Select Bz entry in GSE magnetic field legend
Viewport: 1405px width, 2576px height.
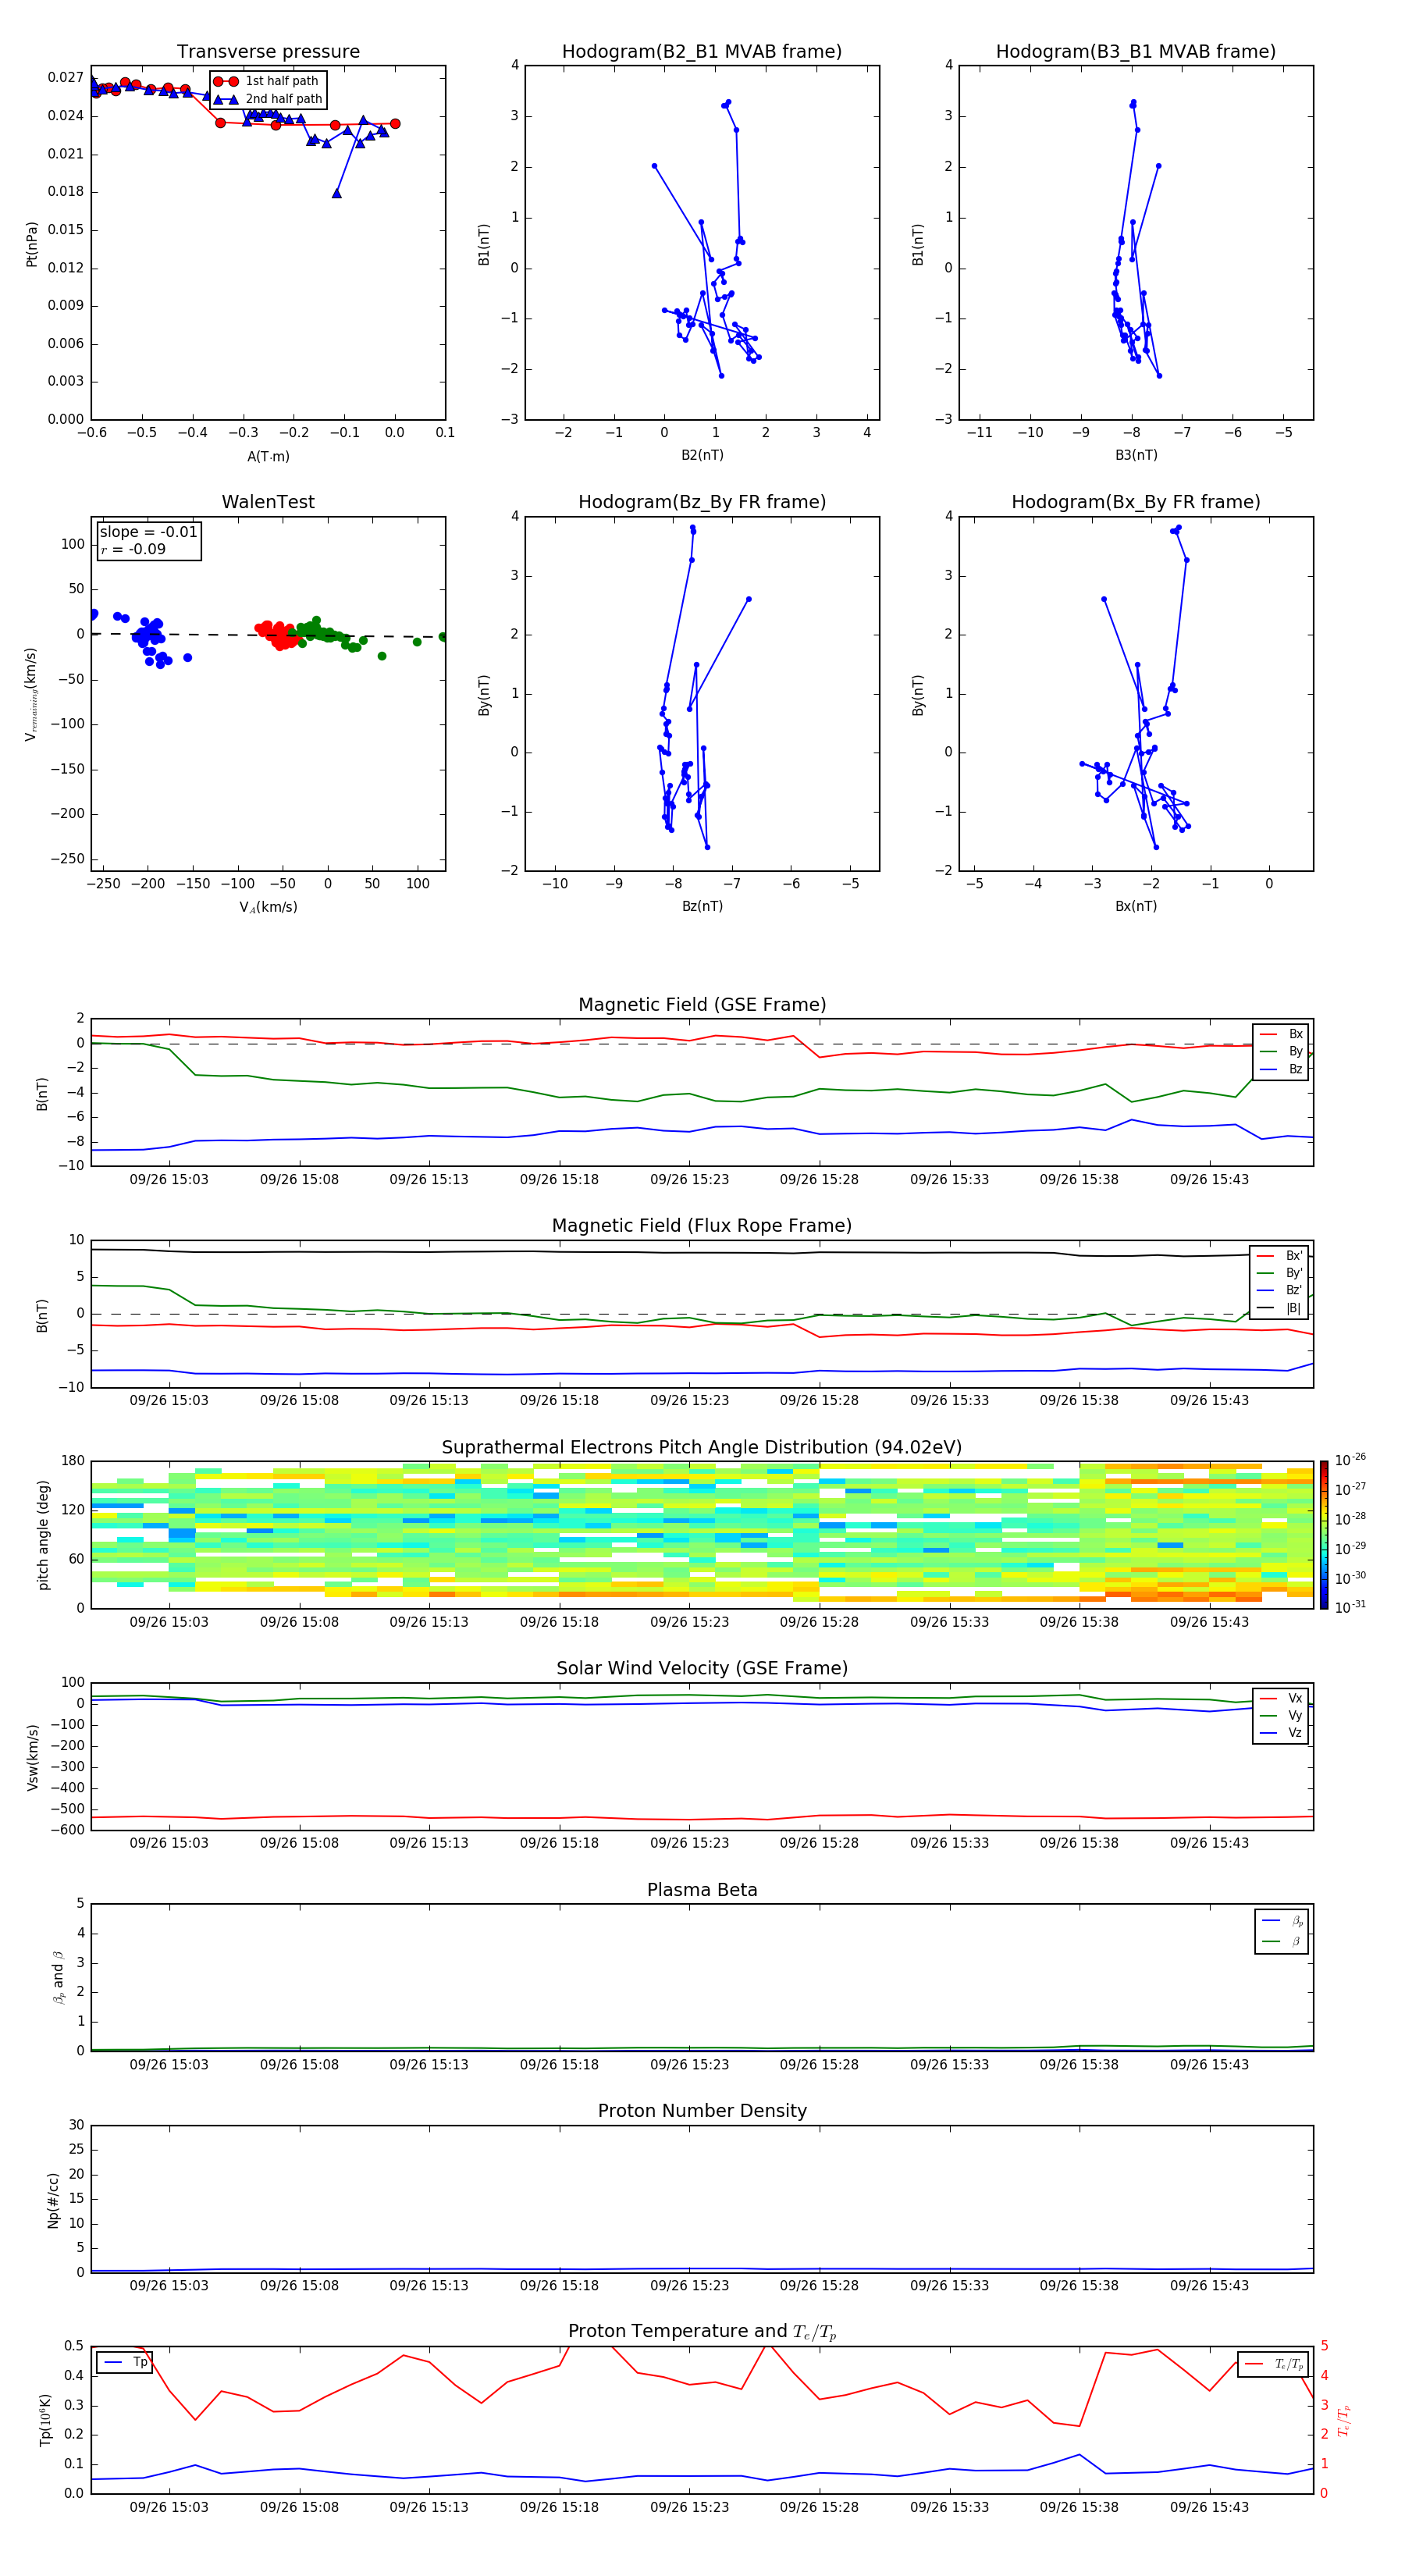coord(1281,1069)
